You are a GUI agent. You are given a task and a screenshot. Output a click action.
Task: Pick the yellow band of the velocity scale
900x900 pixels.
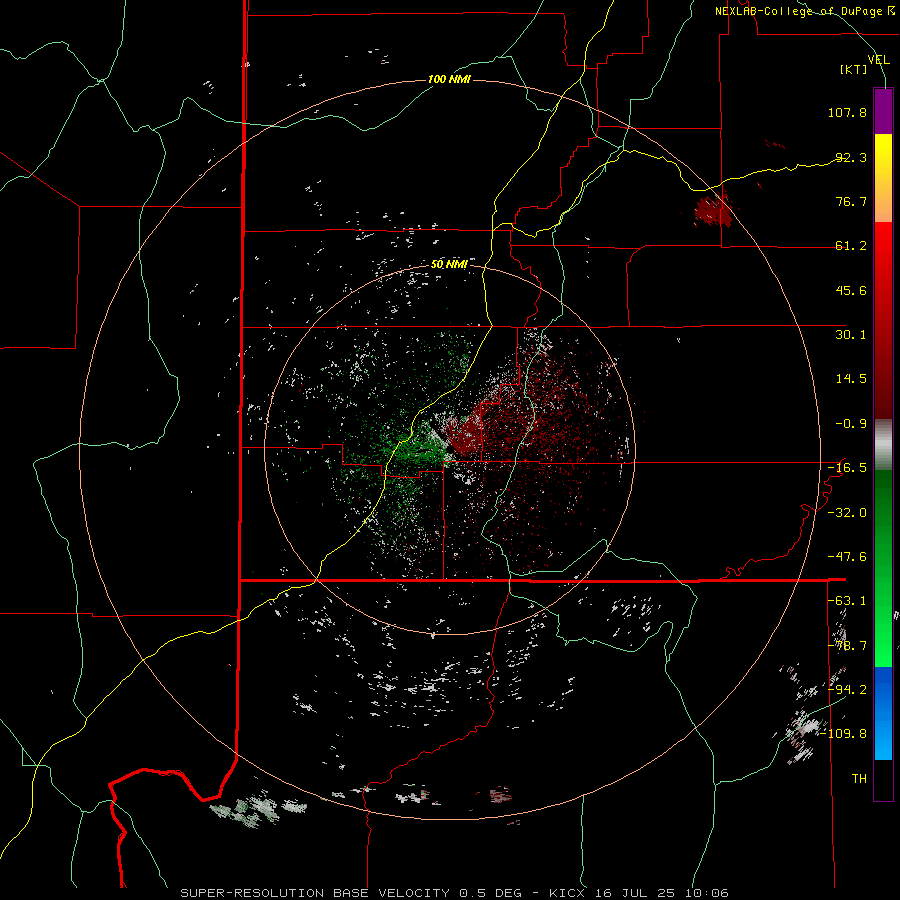point(883,178)
